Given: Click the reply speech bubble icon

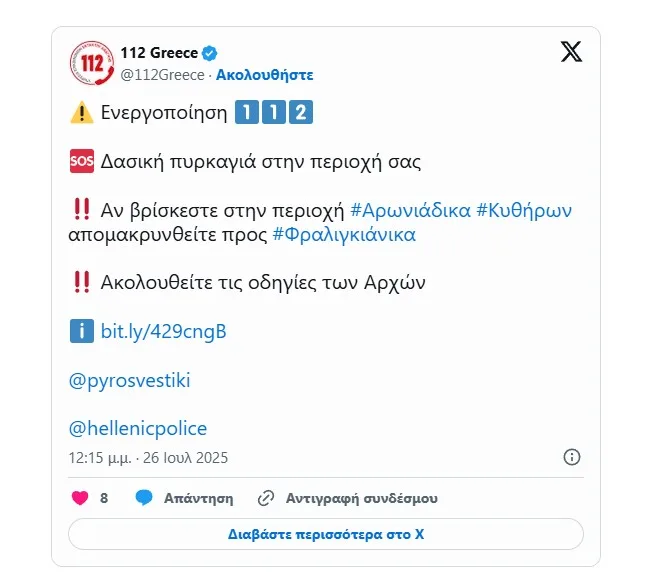Looking at the screenshot, I should (144, 498).
